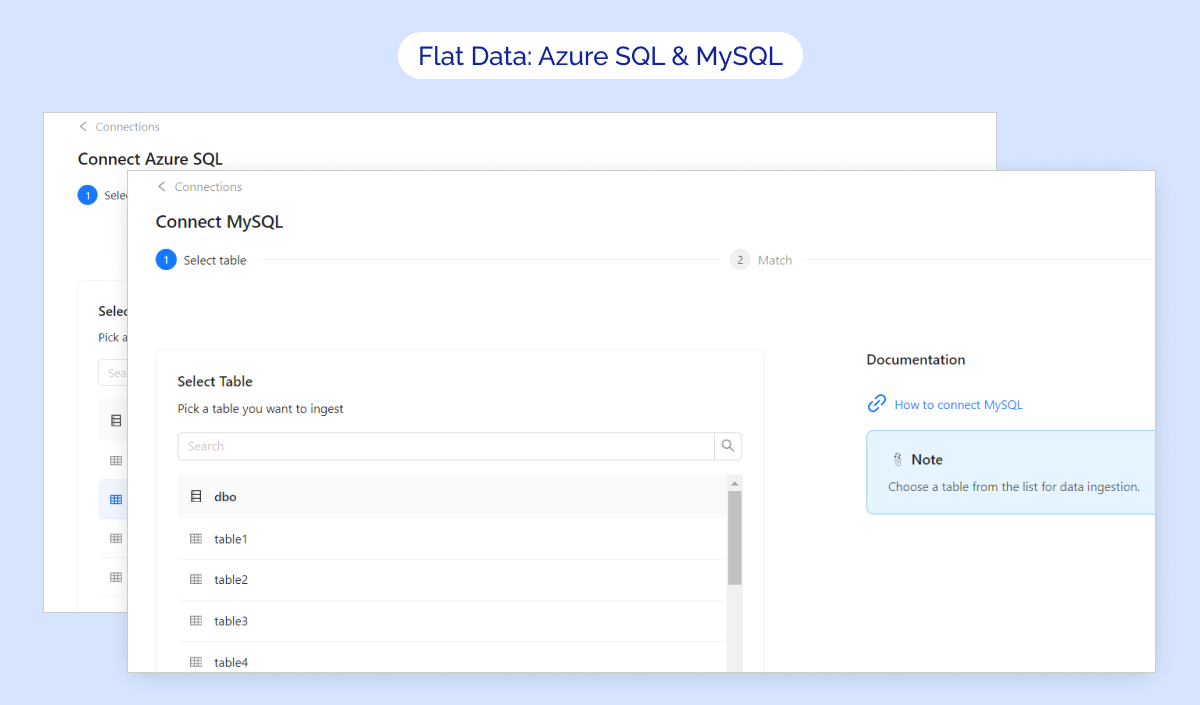Select table3 from the list

coord(231,621)
